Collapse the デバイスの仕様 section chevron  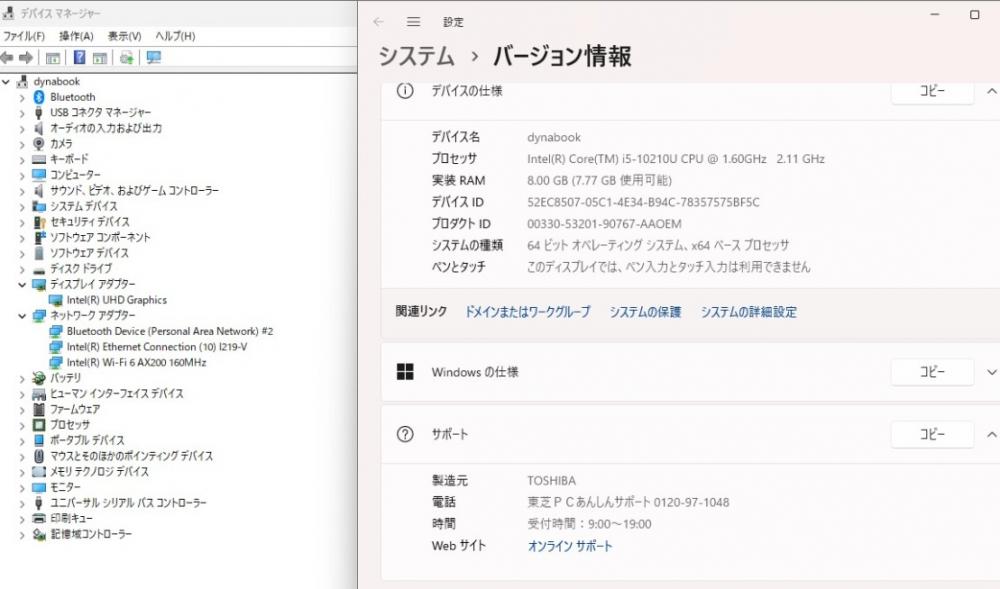[991, 91]
